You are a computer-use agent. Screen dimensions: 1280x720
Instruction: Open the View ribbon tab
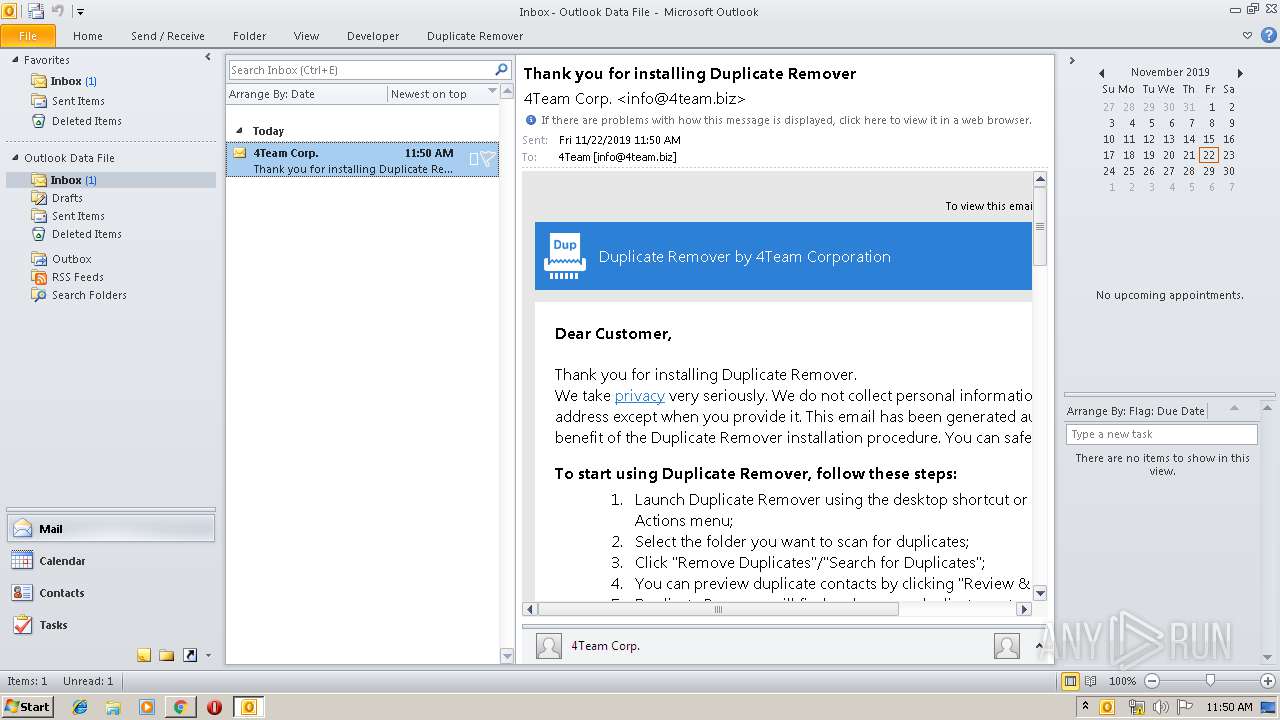[307, 36]
